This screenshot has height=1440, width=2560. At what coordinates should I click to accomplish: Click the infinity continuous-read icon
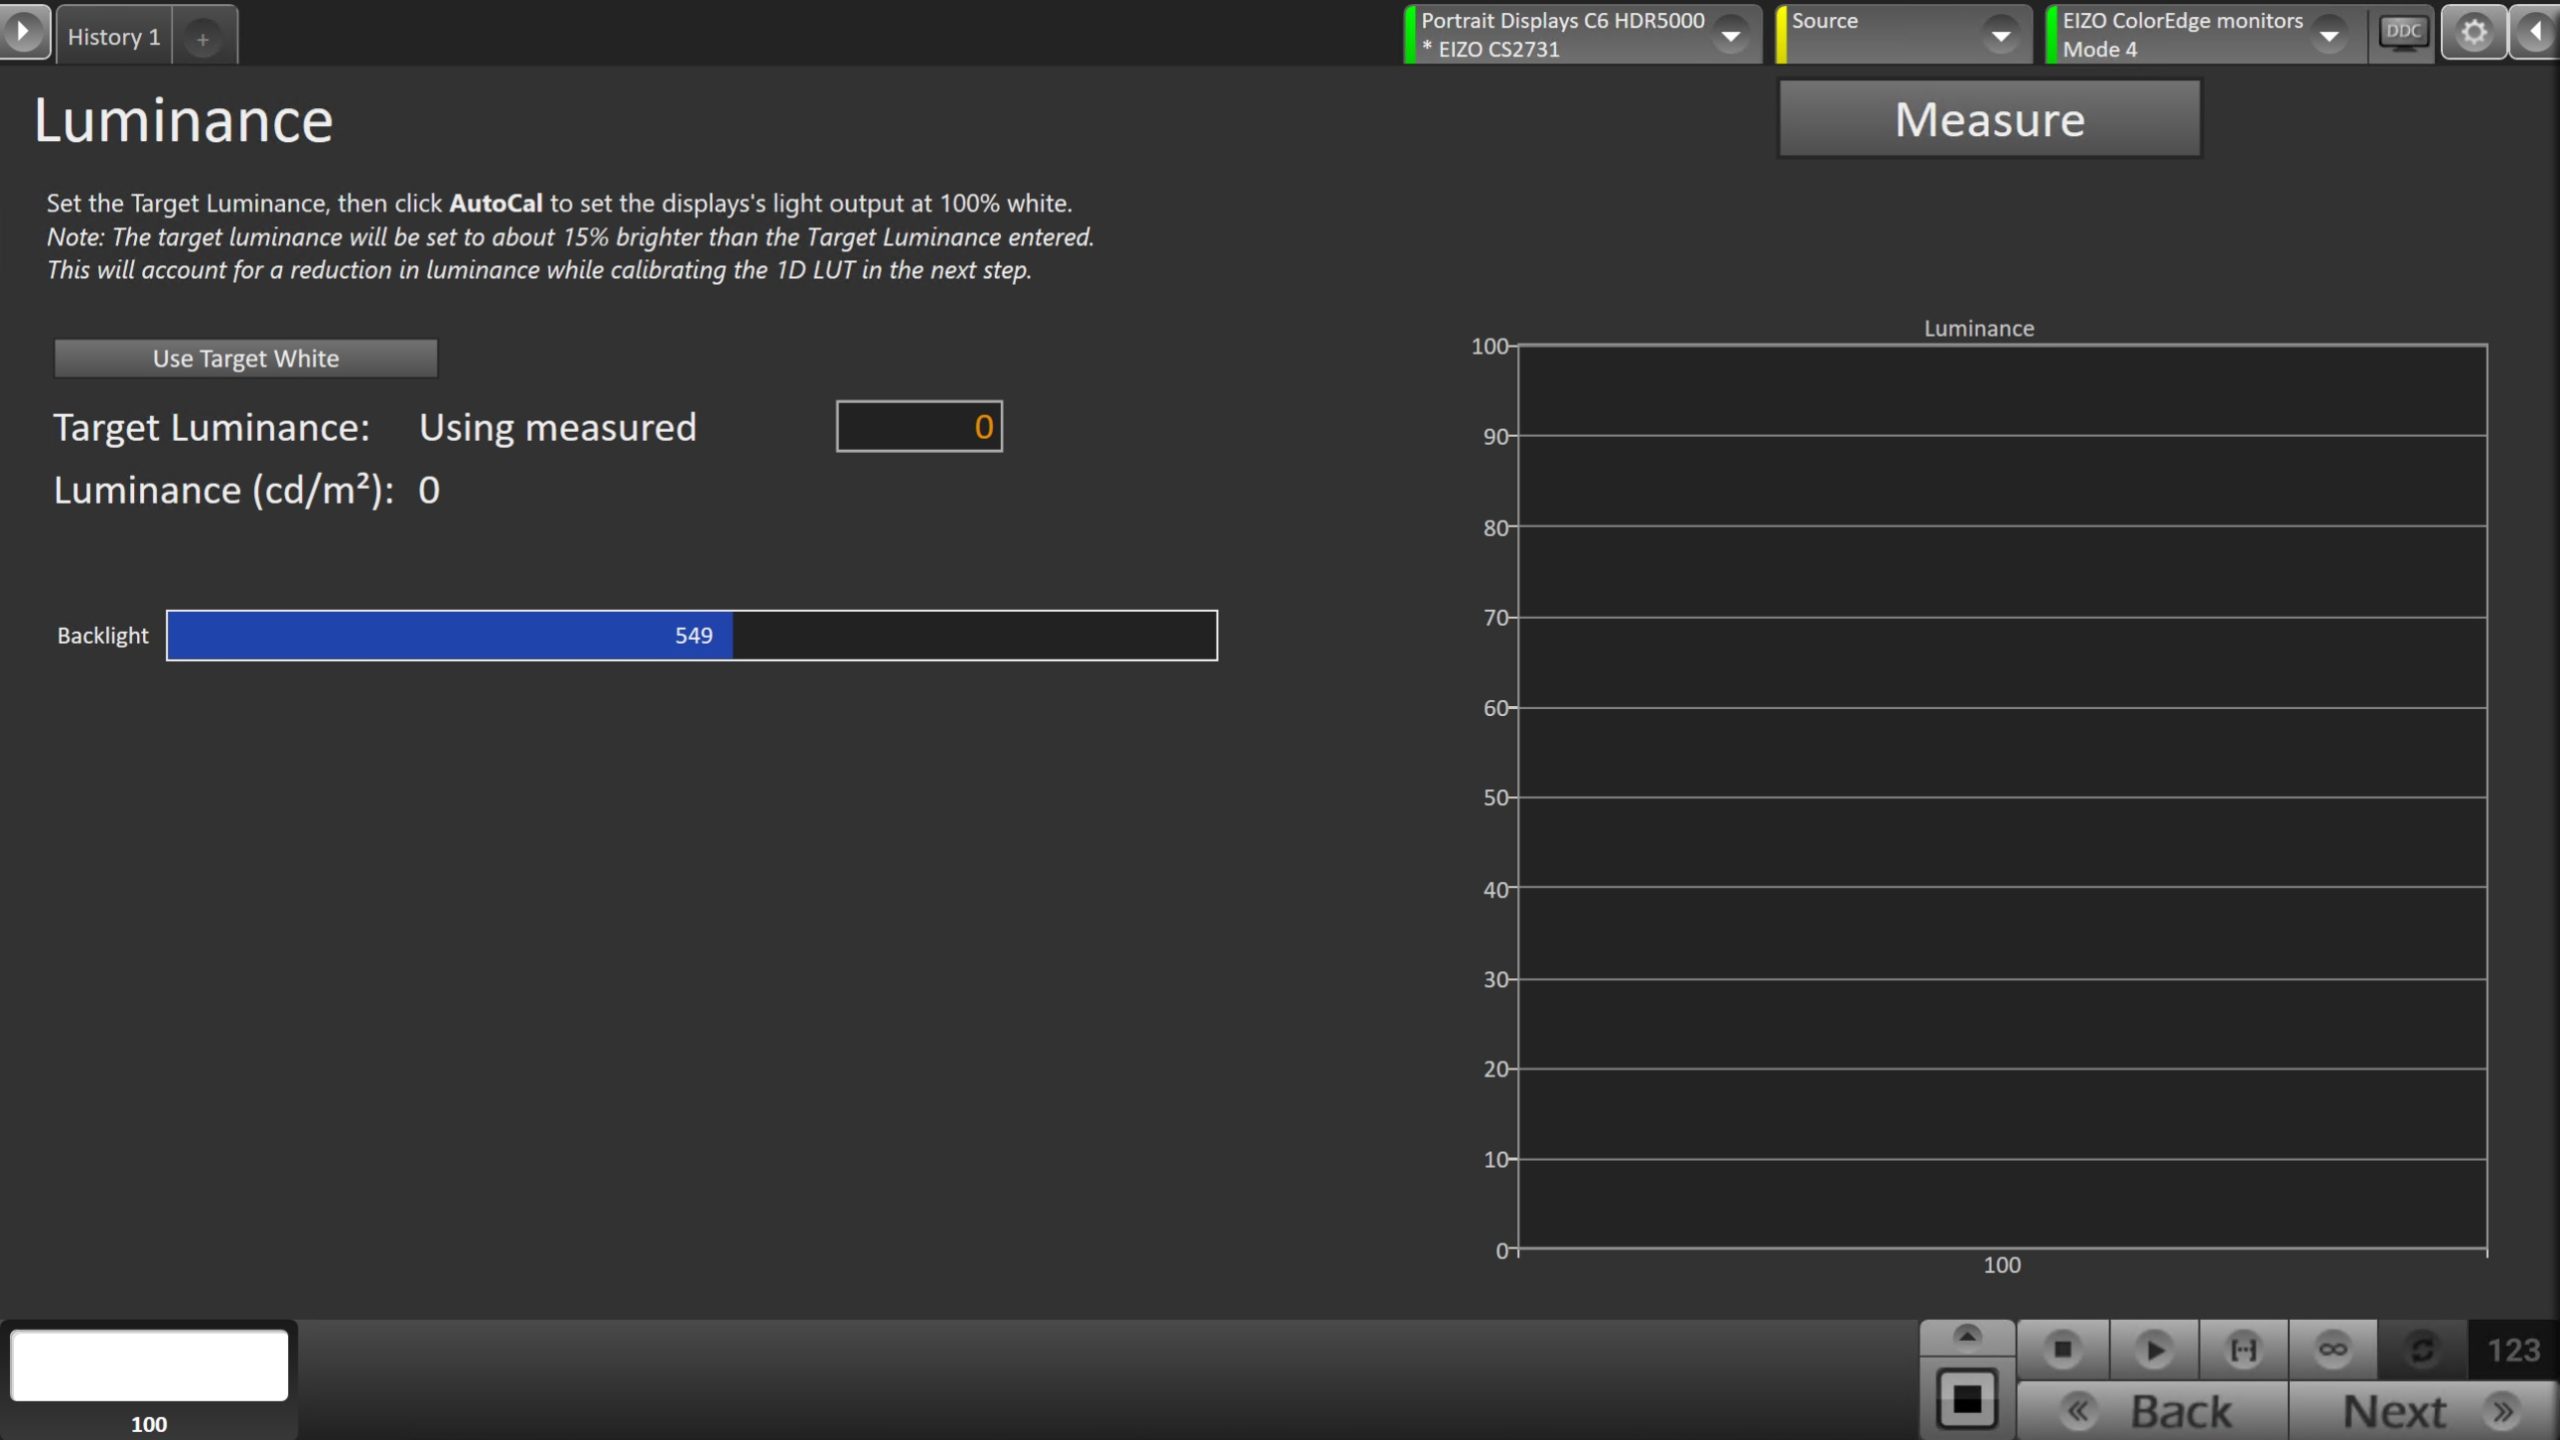[x=2332, y=1350]
